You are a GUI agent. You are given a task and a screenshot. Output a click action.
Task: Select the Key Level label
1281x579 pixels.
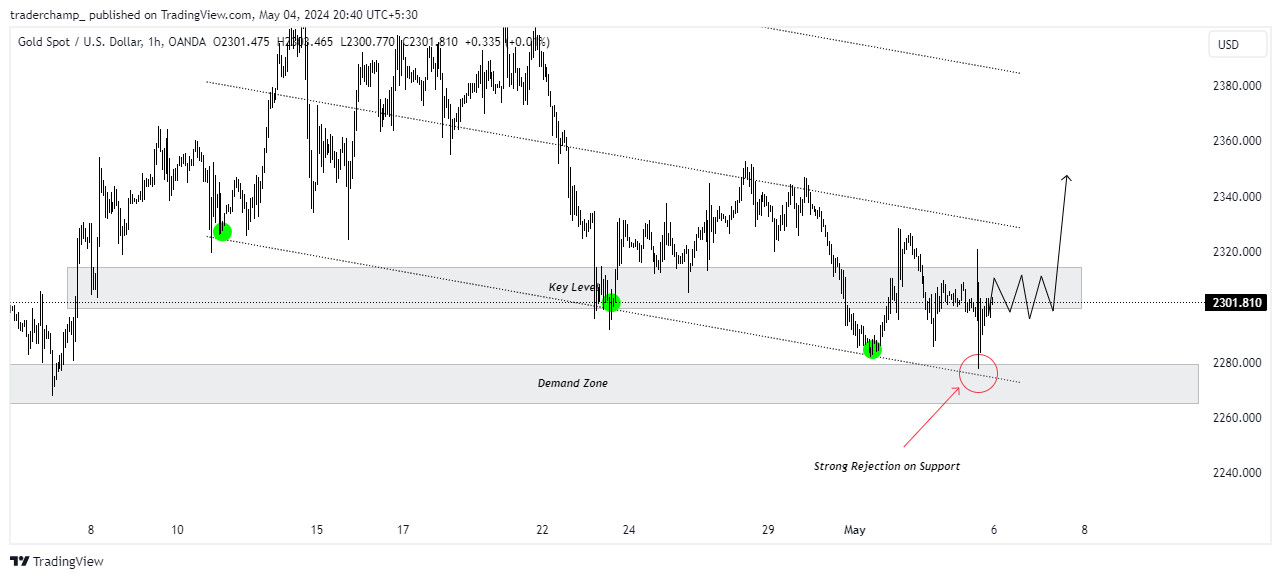(x=573, y=287)
